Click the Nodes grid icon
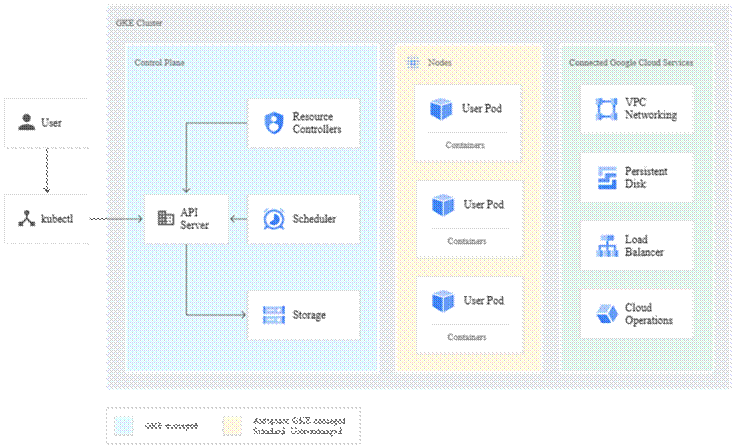This screenshot has width=736, height=448. click(413, 62)
